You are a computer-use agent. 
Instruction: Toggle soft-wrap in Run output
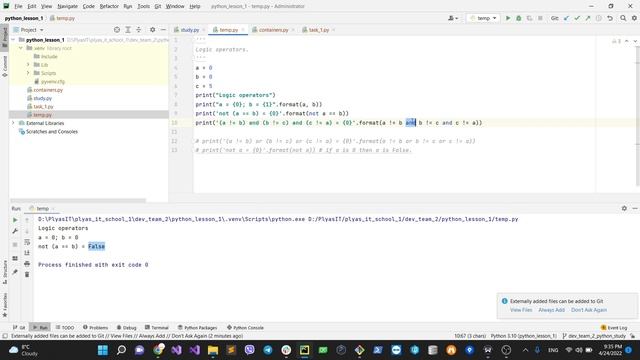27,242
